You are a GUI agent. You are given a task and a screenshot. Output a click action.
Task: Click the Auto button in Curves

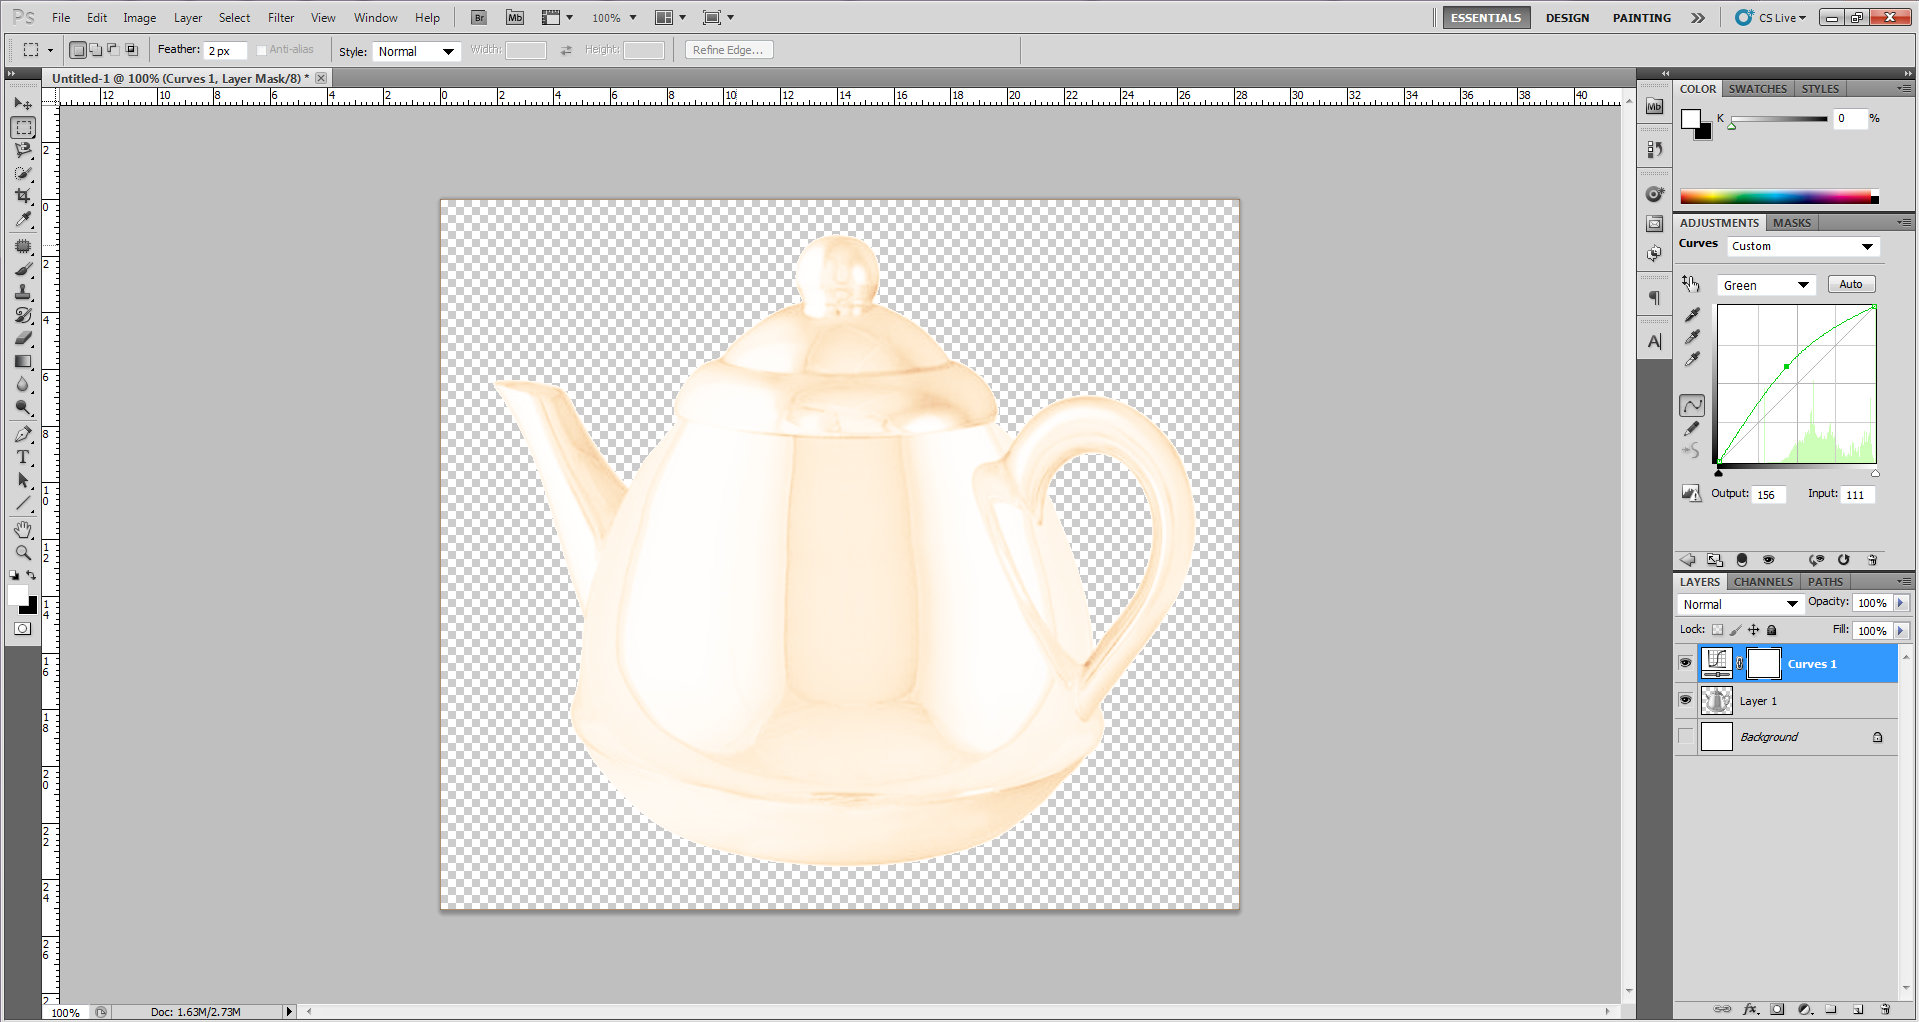(x=1851, y=284)
